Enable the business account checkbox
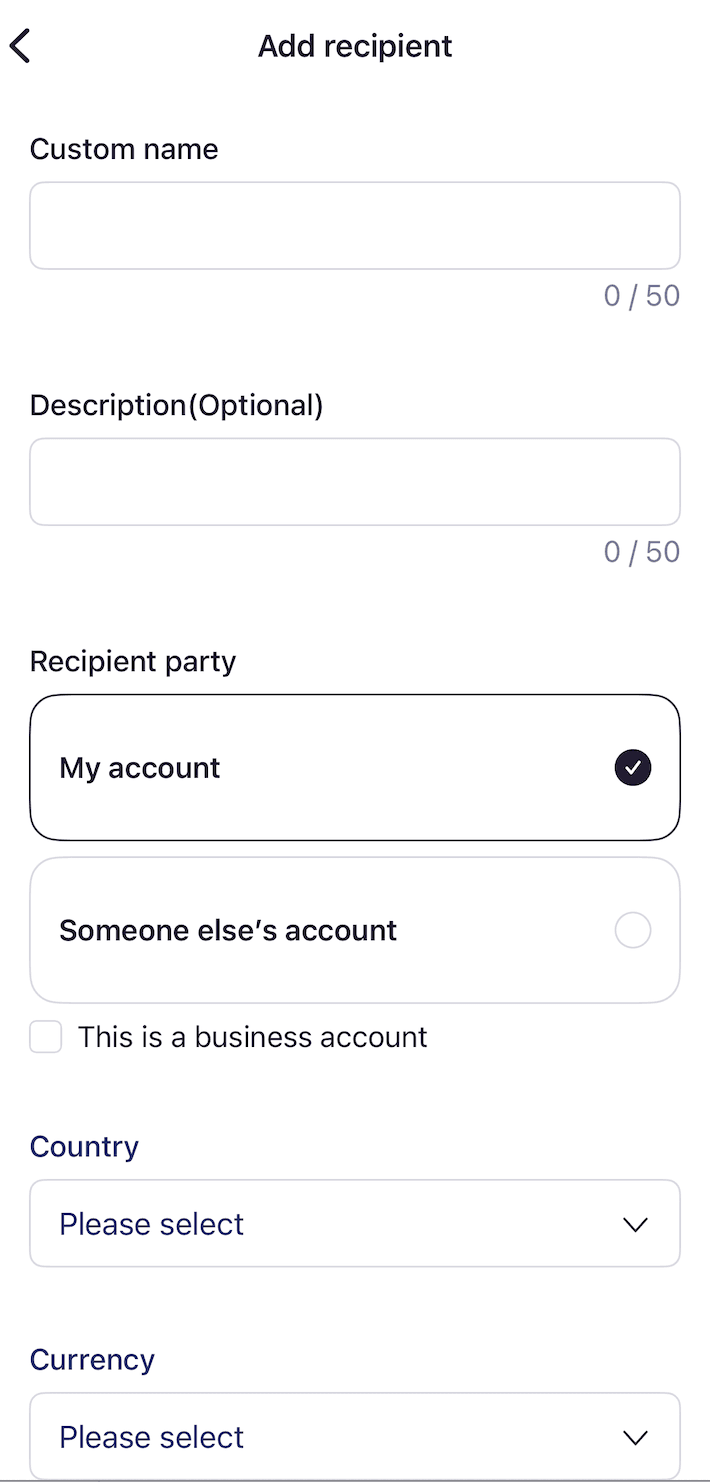710x1482 pixels. coord(46,1037)
